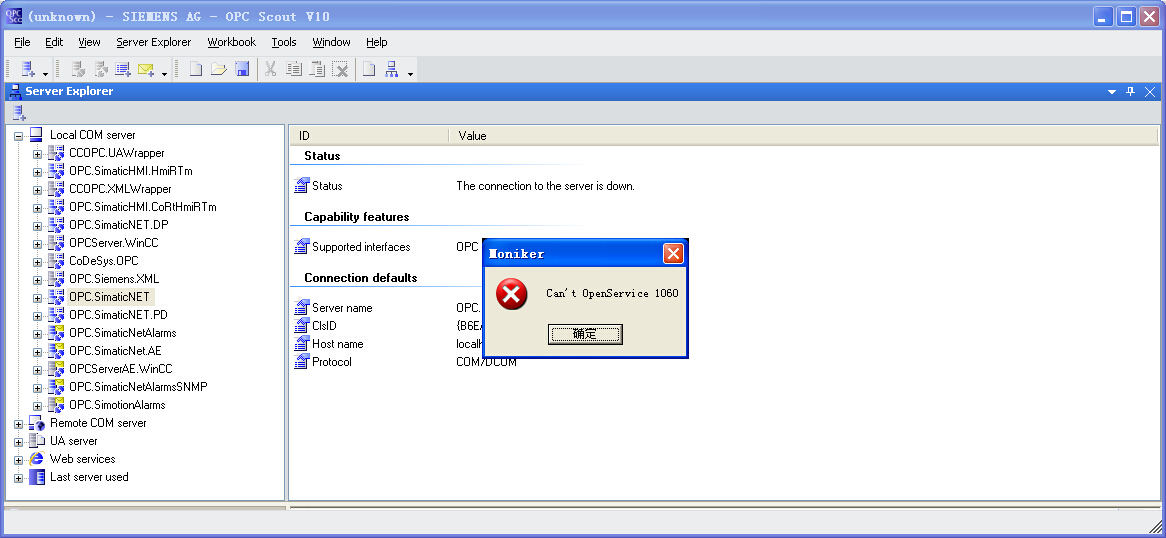Click the Delete X icon in toolbar
This screenshot has height=538, width=1166.
pyautogui.click(x=341, y=69)
